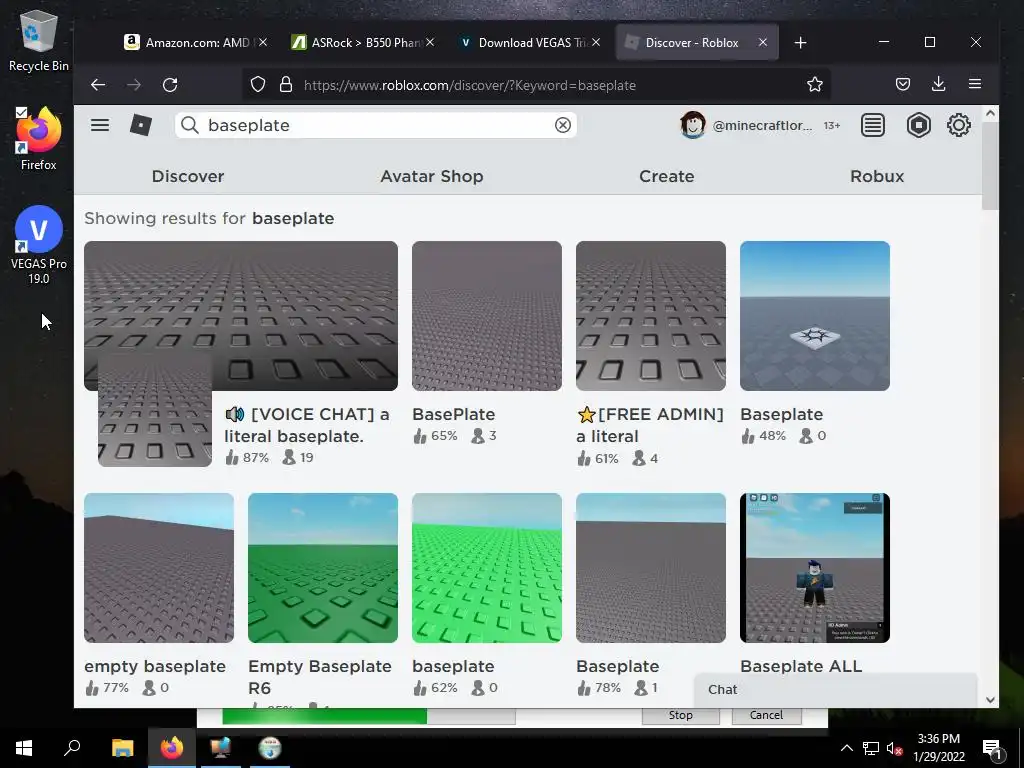
Task: Open the Roblox hamburger navigation menu
Action: (100, 125)
